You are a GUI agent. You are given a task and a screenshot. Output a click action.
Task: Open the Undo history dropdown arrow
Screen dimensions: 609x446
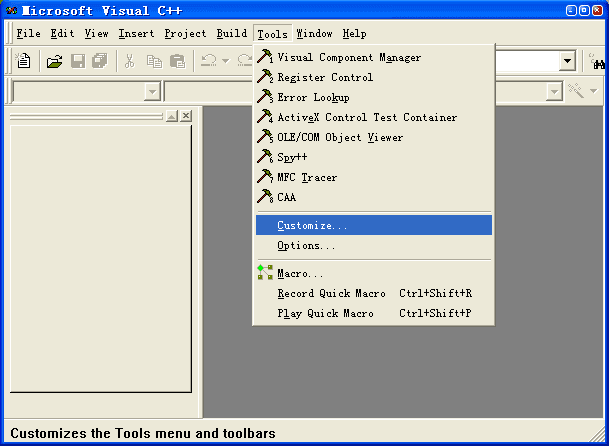pyautogui.click(x=226, y=61)
